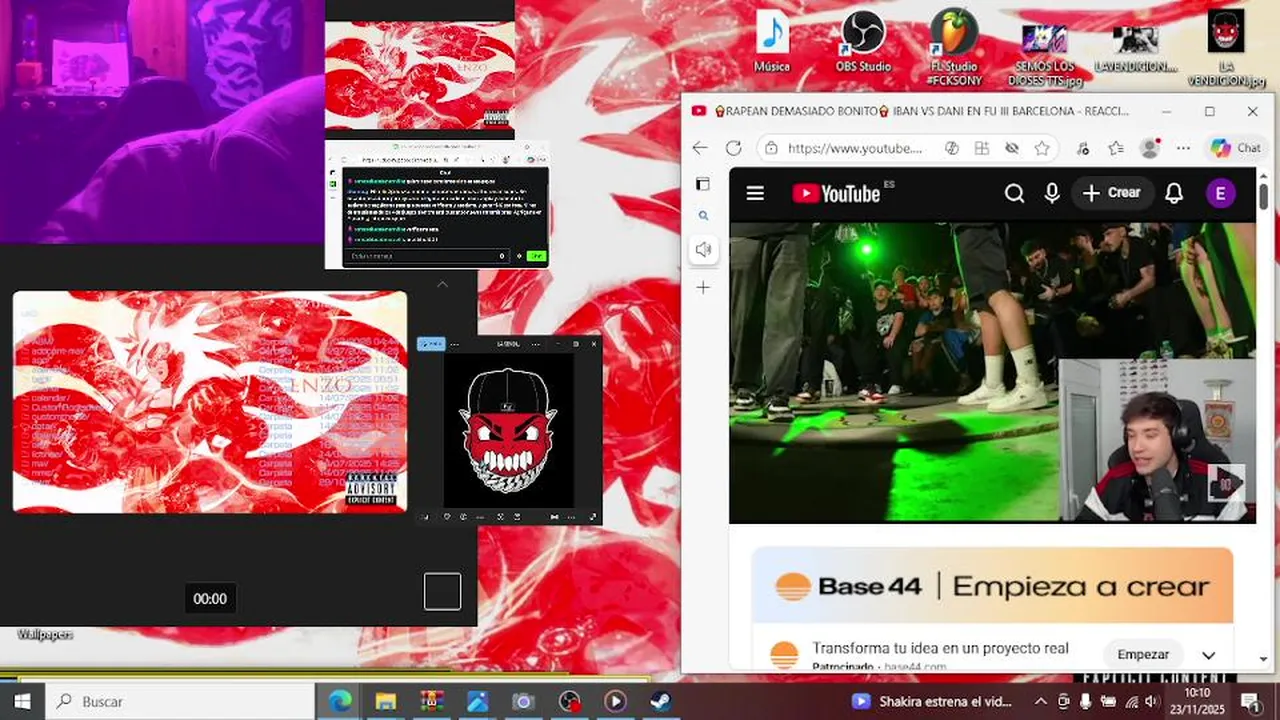Open Microsoft Edge from the taskbar

pos(341,701)
